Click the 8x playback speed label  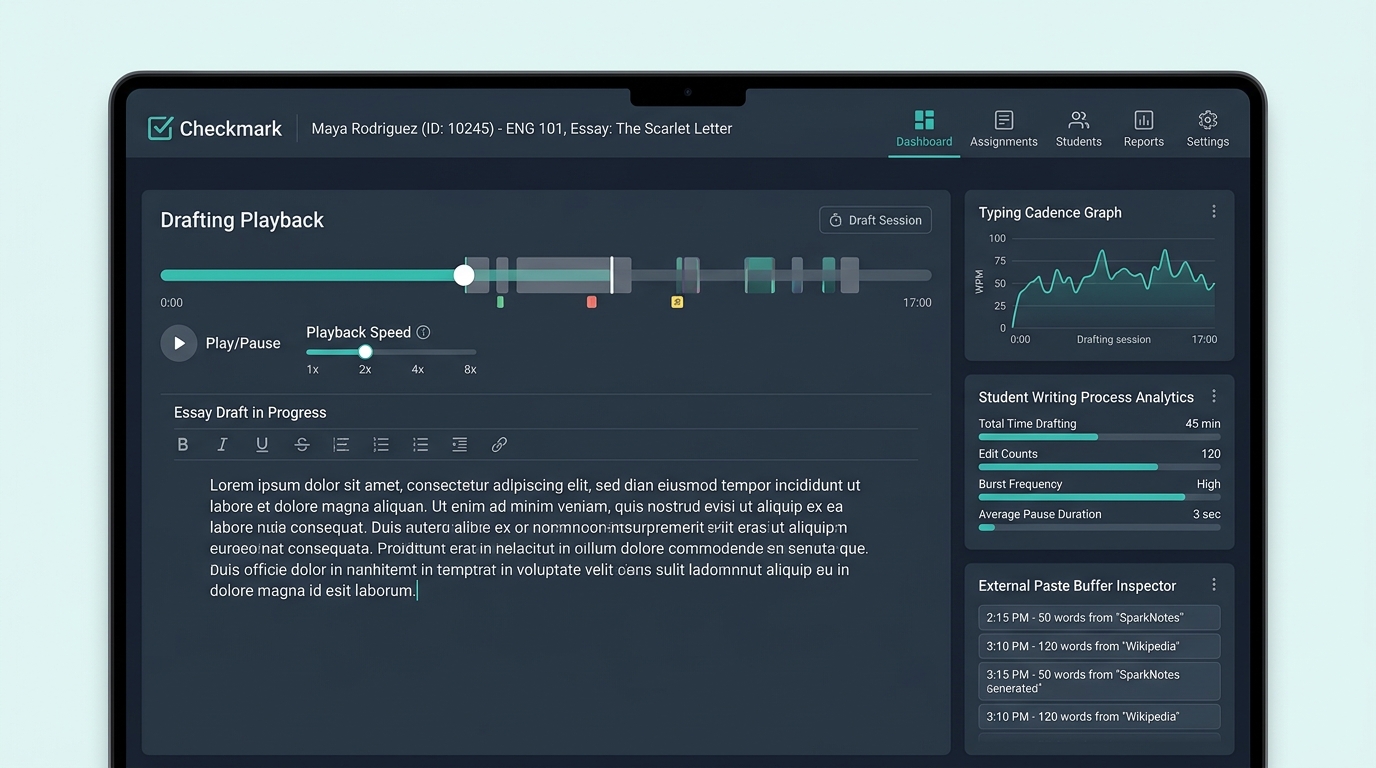pos(470,370)
